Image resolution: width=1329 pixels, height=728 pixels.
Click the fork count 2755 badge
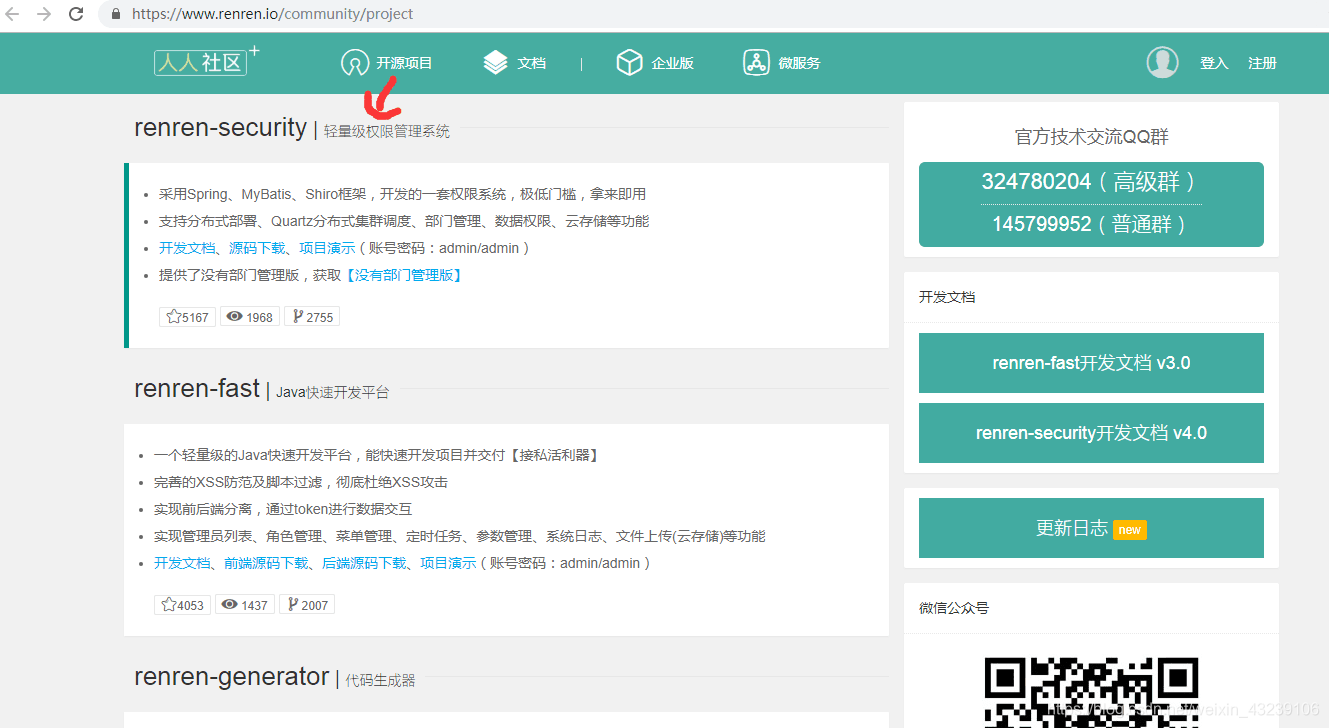(312, 317)
